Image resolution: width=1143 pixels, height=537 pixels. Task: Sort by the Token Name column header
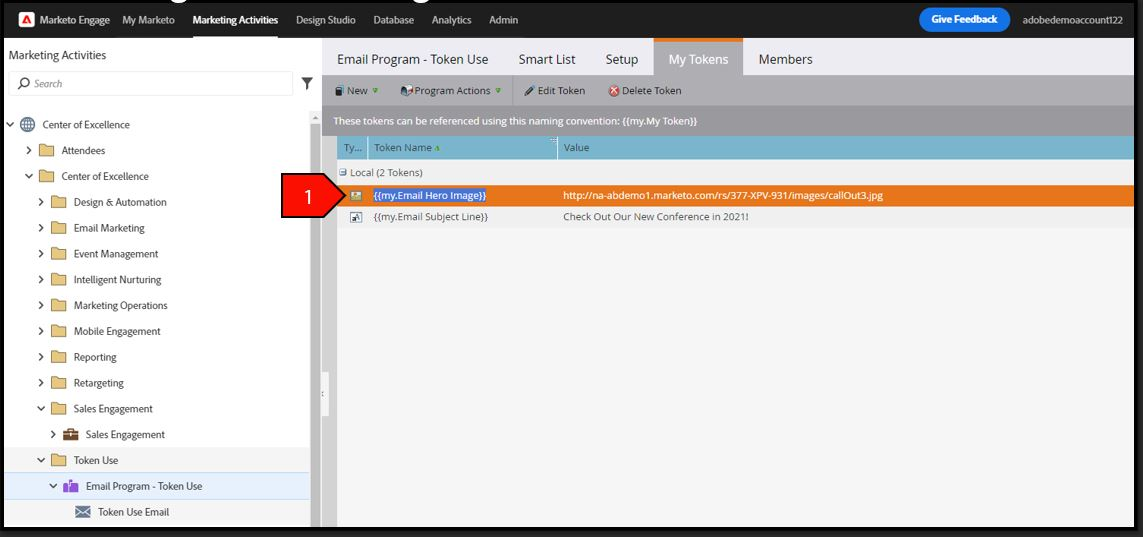coord(463,147)
